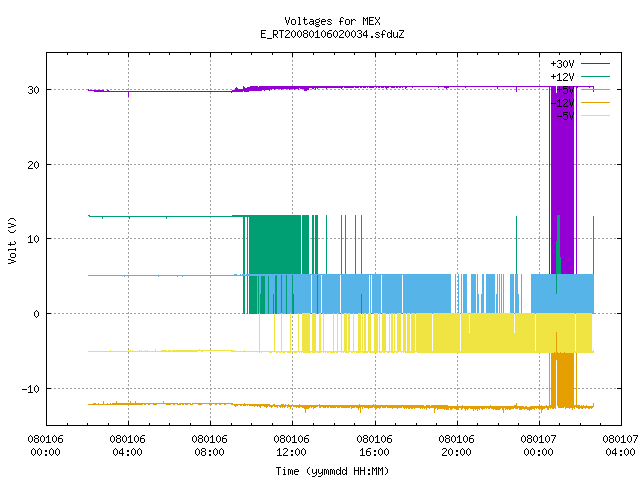The image size is (640, 480).
Task: Click the y-axis tick label 0
Action: click(x=37, y=314)
